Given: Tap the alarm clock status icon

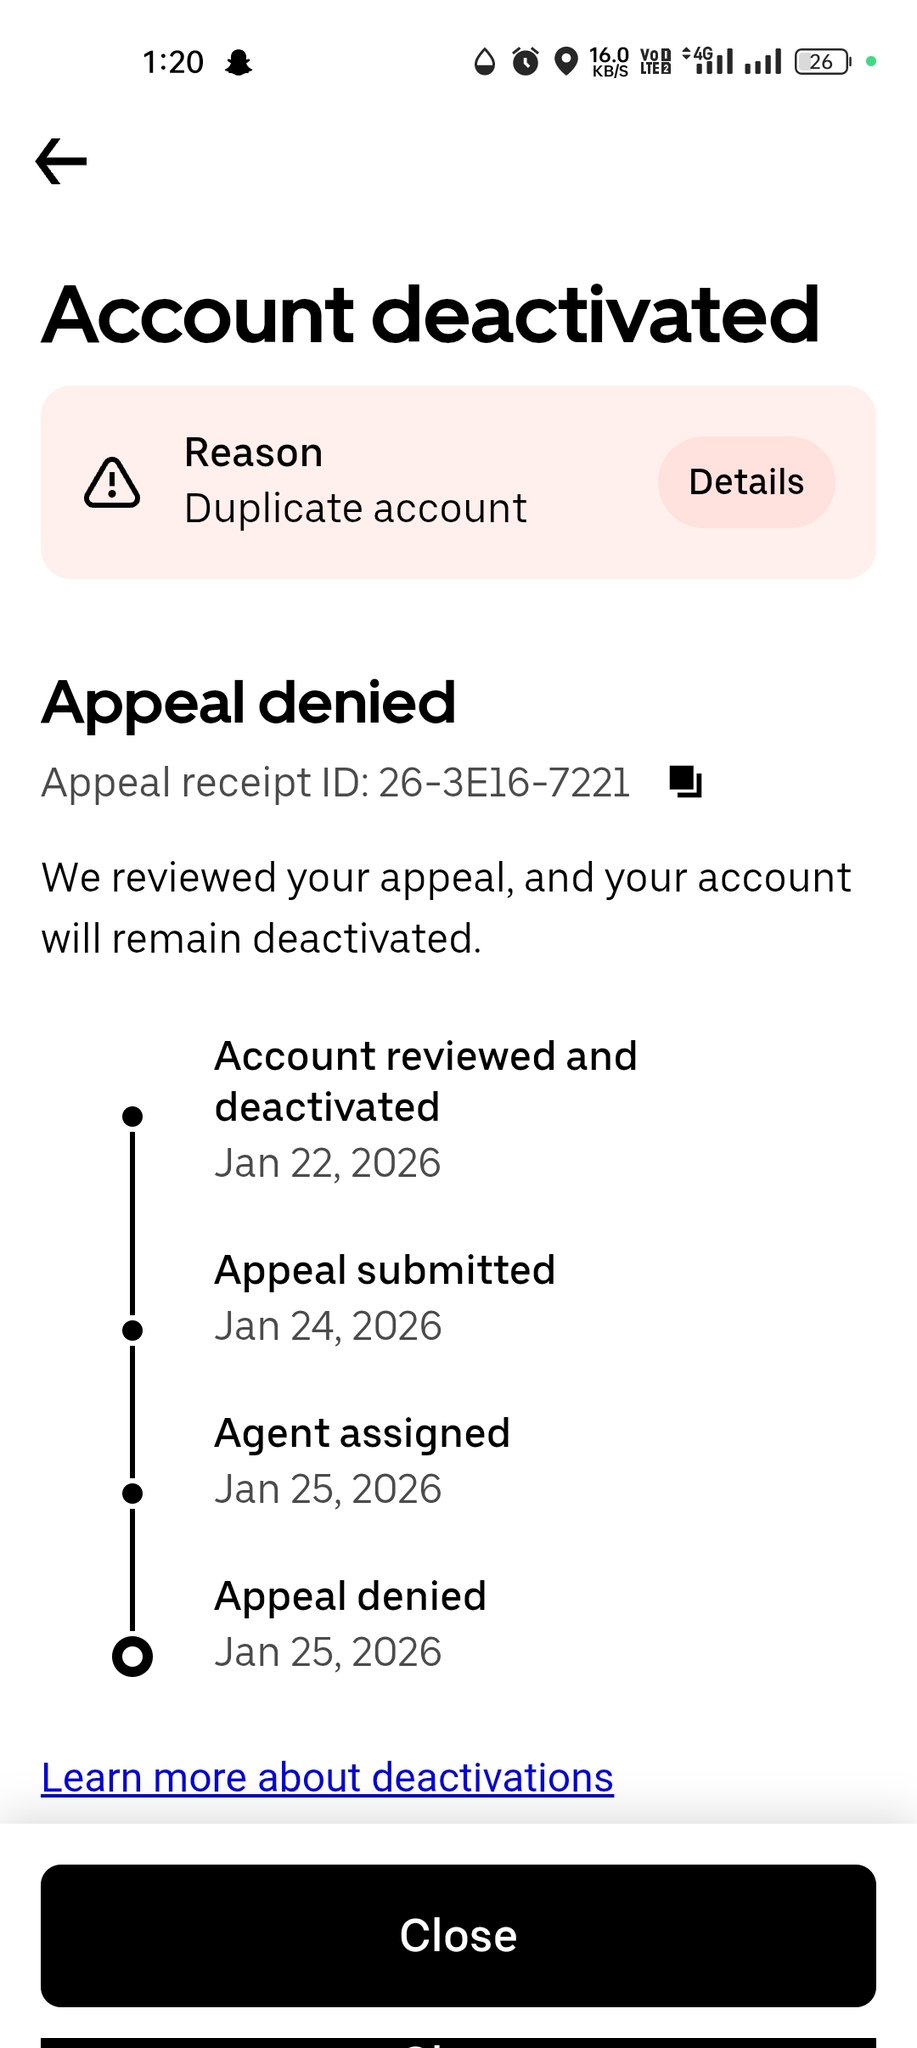Looking at the screenshot, I should pos(525,62).
